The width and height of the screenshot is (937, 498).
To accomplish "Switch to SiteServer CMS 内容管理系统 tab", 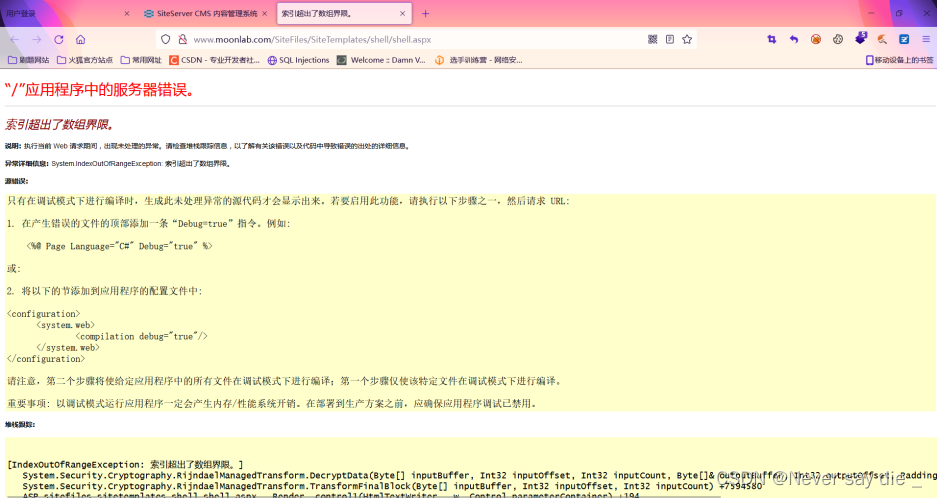I will pos(206,13).
